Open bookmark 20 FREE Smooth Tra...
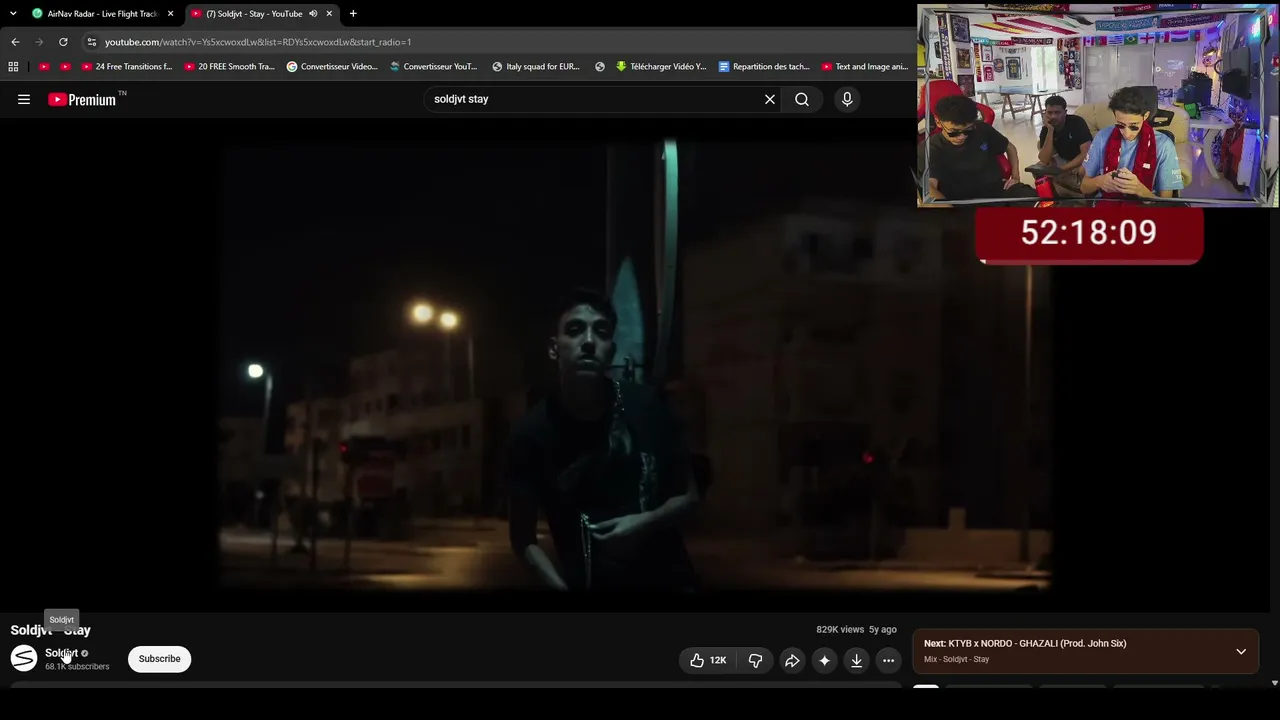Viewport: 1280px width, 720px height. (x=229, y=67)
